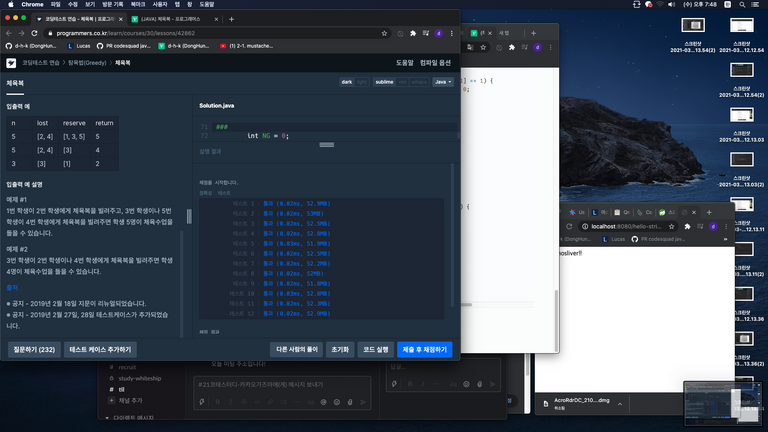Switch editor theme to light
The width and height of the screenshot is (768, 432).
[361, 82]
